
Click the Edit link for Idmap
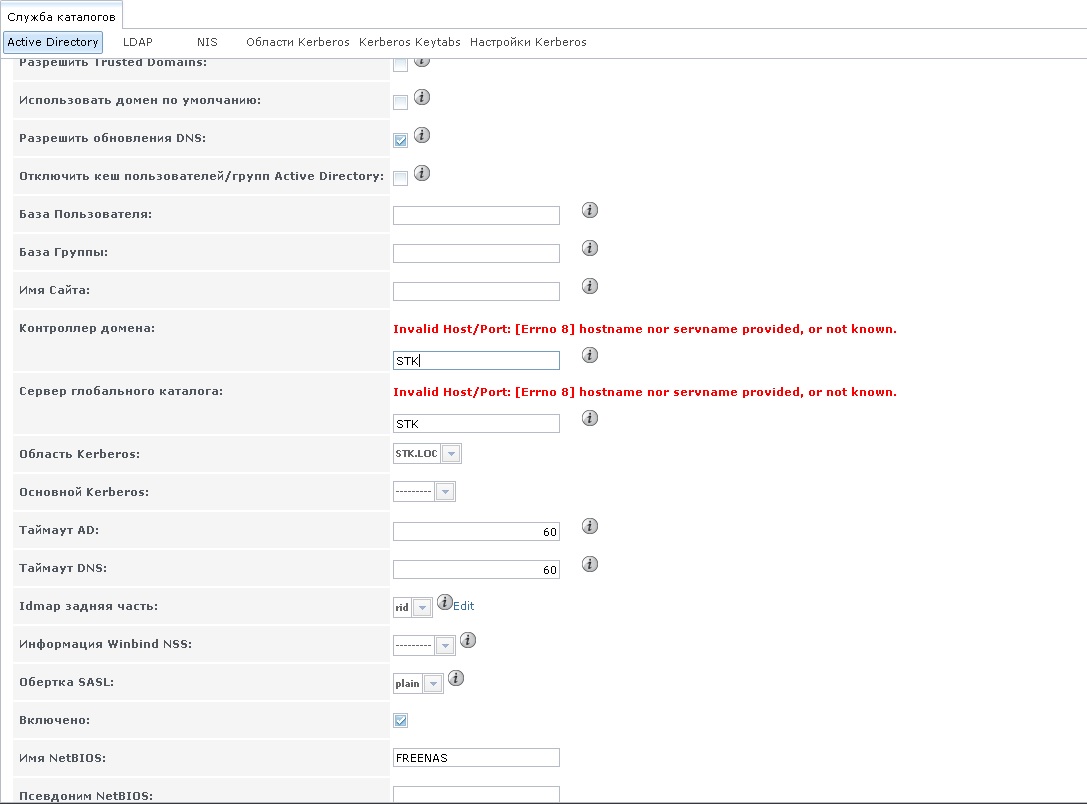pos(463,606)
